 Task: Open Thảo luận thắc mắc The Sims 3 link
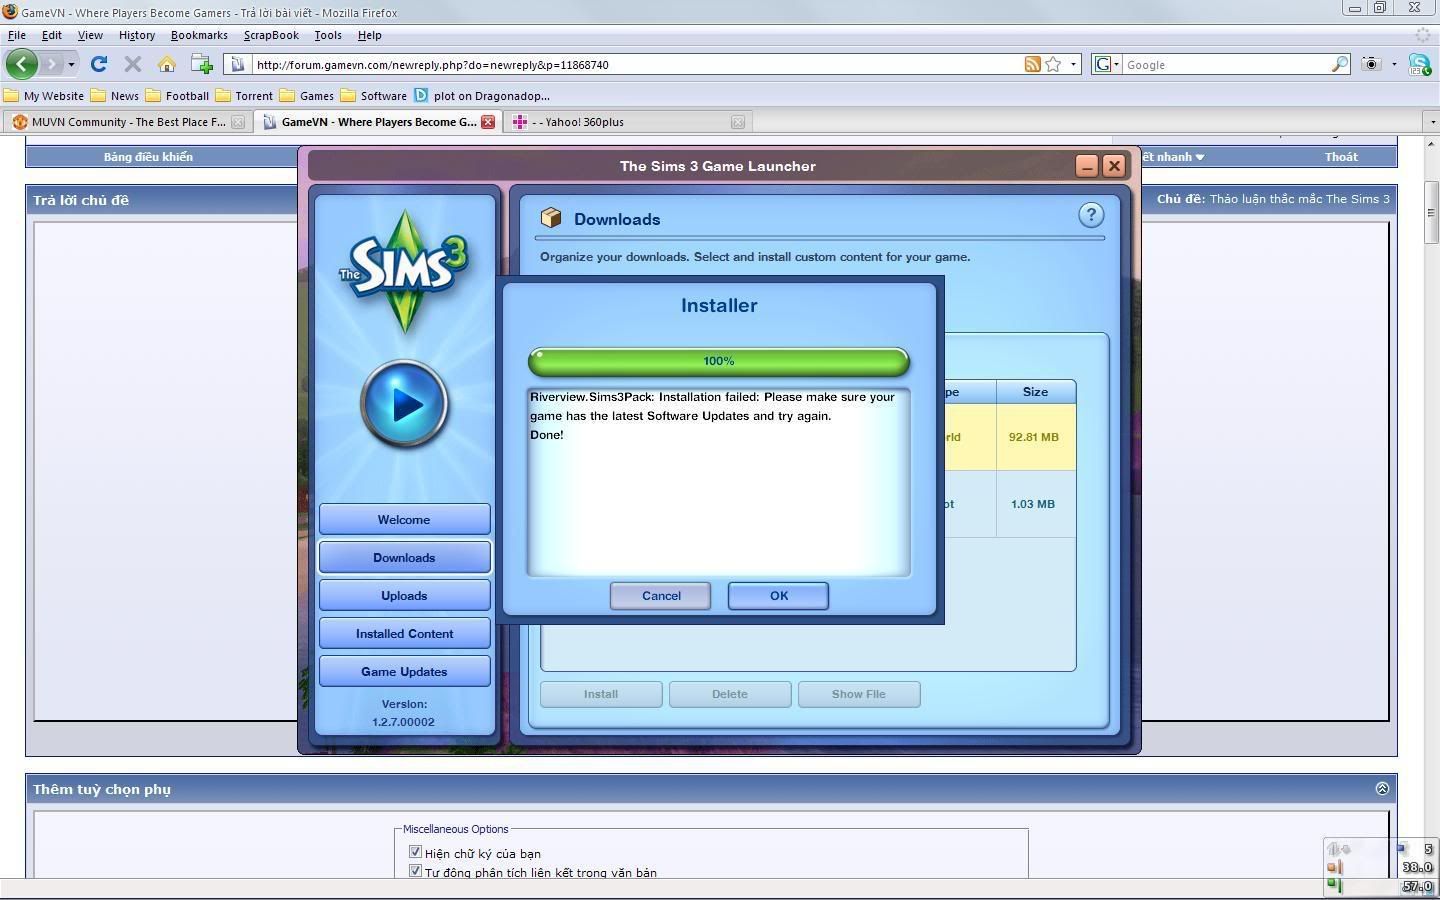1299,199
